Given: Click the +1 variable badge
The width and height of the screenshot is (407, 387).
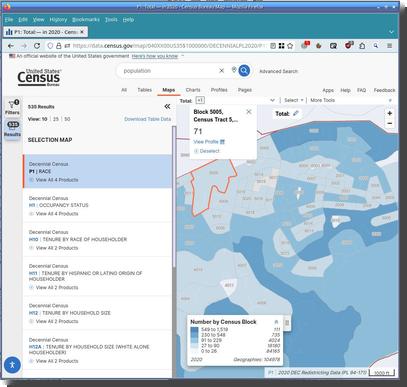Looking at the screenshot, I should pos(200,100).
